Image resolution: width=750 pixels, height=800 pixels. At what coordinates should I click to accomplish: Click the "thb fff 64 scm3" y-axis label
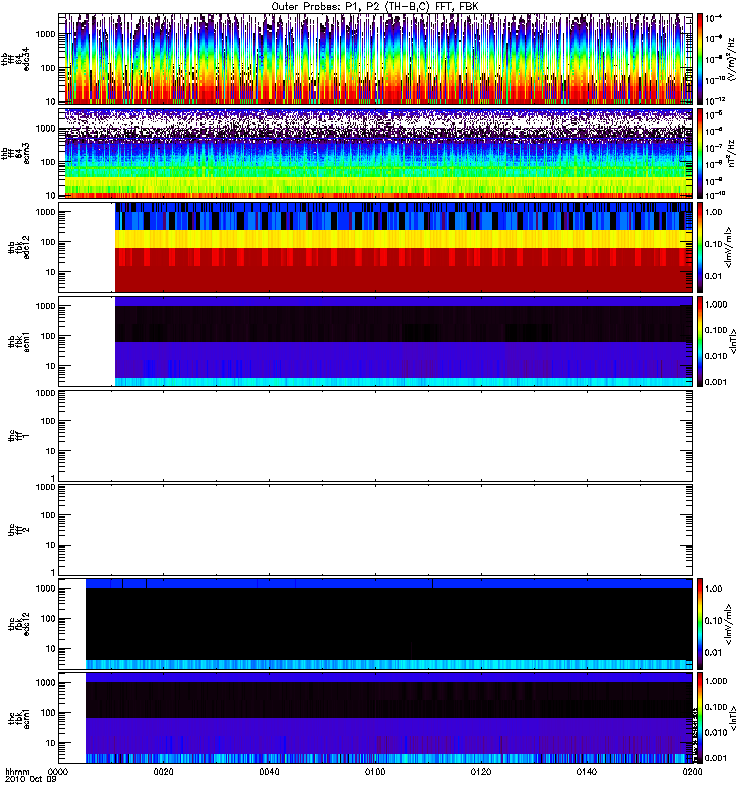coord(15,152)
